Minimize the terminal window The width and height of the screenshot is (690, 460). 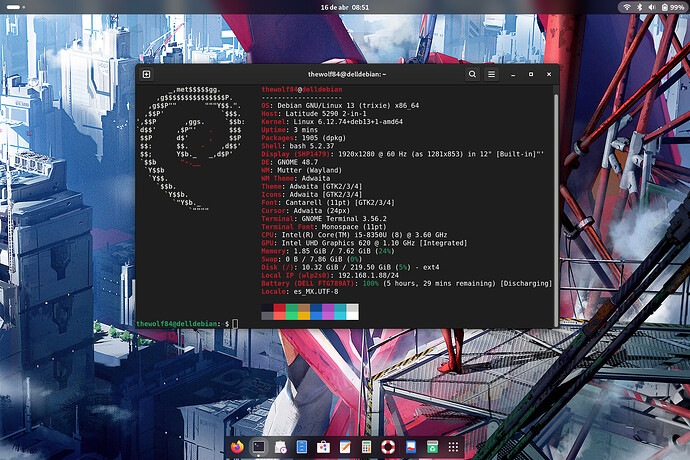click(x=513, y=74)
